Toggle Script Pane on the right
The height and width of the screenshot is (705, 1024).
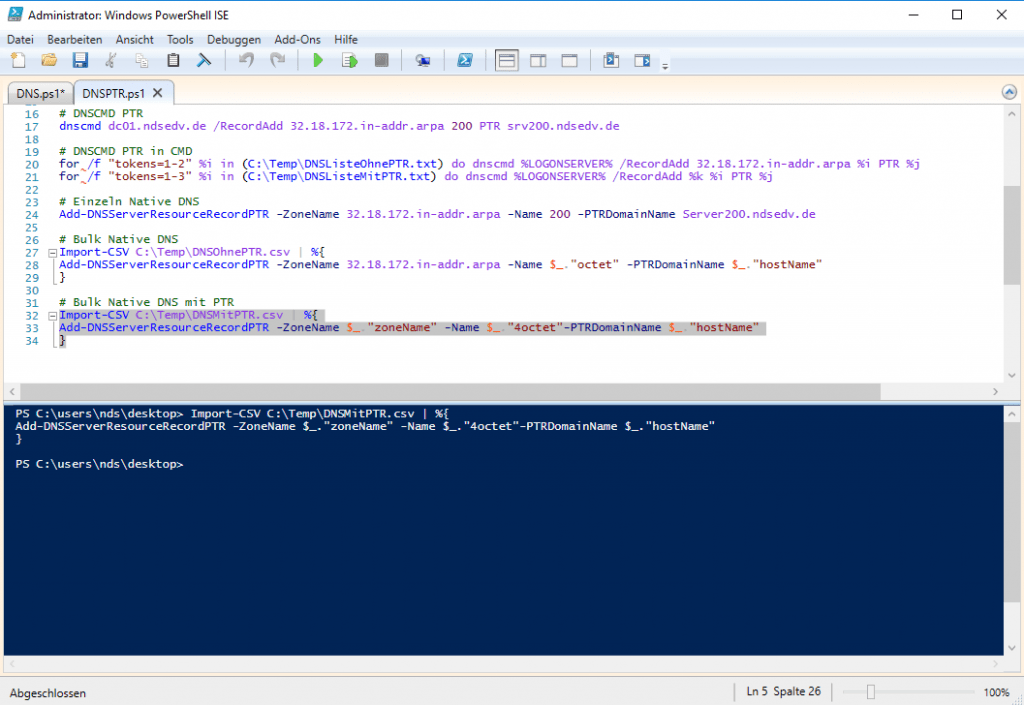tap(539, 60)
